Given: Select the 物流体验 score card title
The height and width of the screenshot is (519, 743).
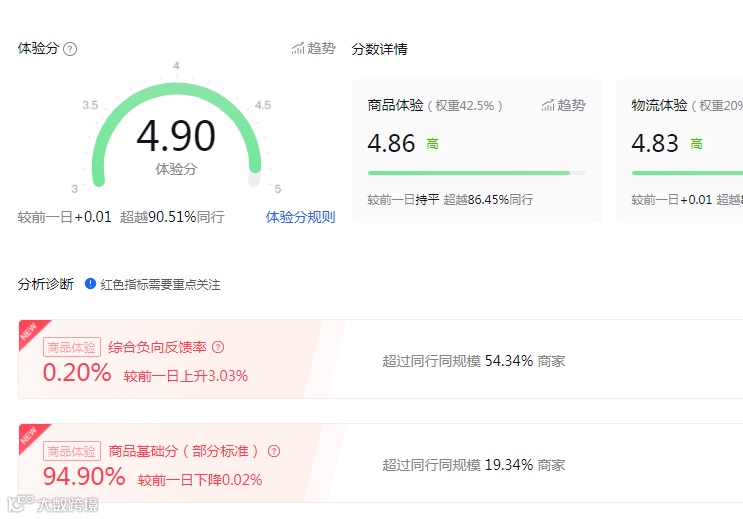Looking at the screenshot, I should [x=659, y=105].
